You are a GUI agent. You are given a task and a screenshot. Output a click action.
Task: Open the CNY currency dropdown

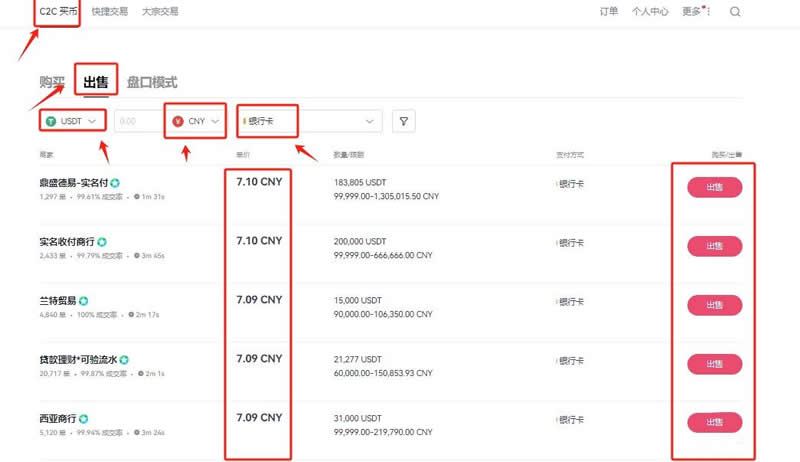click(x=195, y=121)
